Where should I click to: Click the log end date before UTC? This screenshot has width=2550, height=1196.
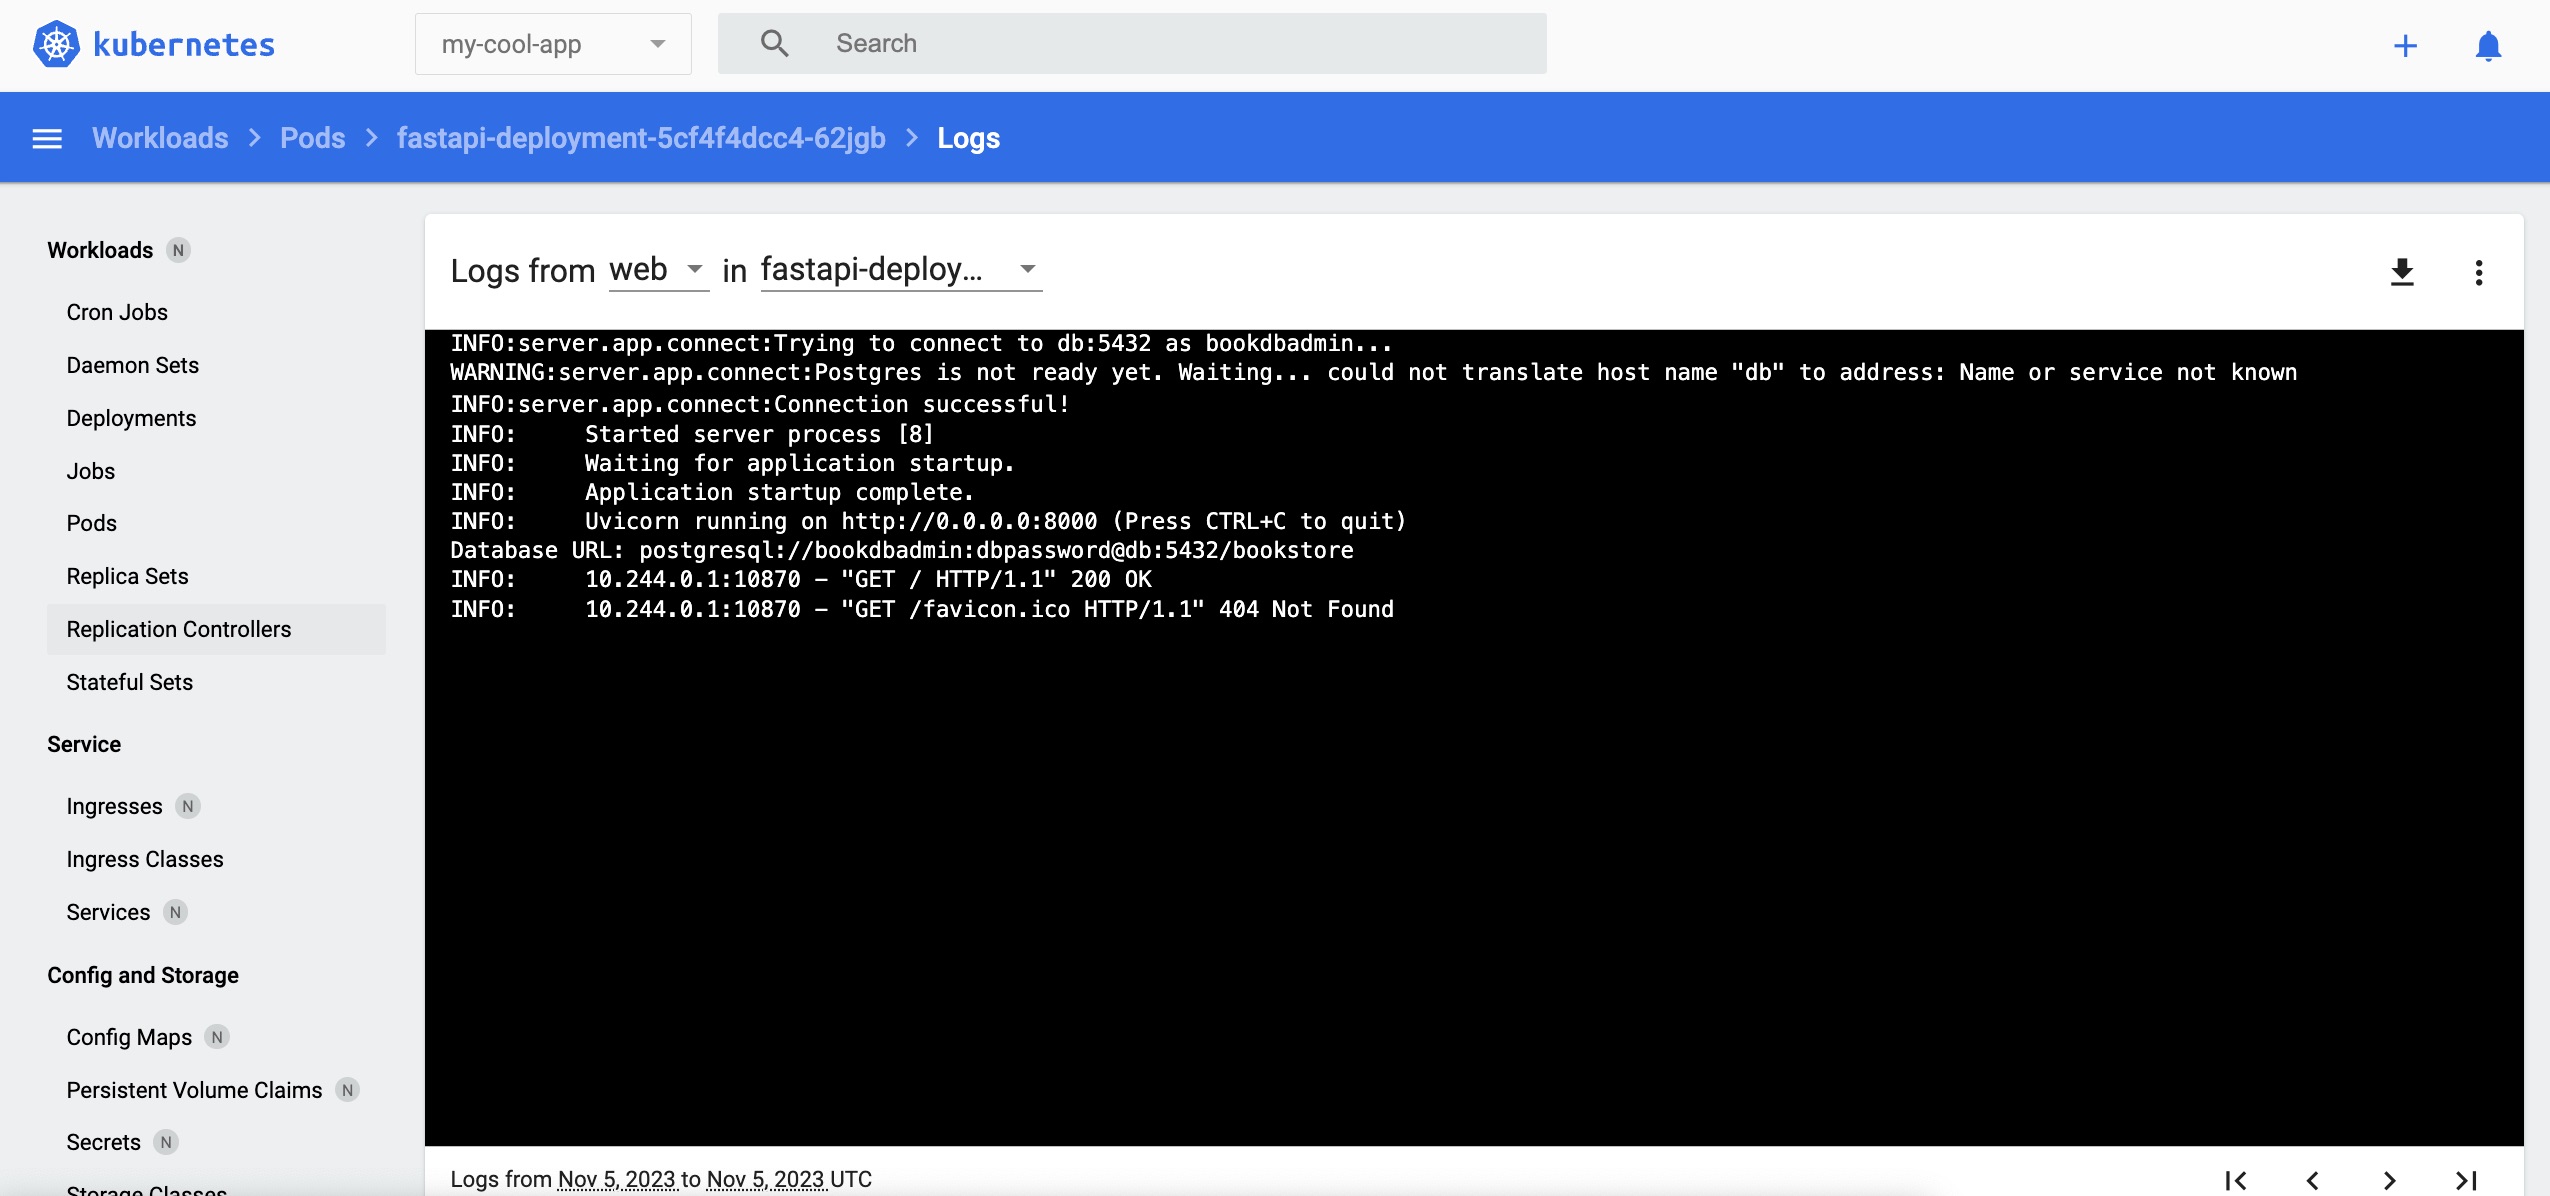[766, 1179]
